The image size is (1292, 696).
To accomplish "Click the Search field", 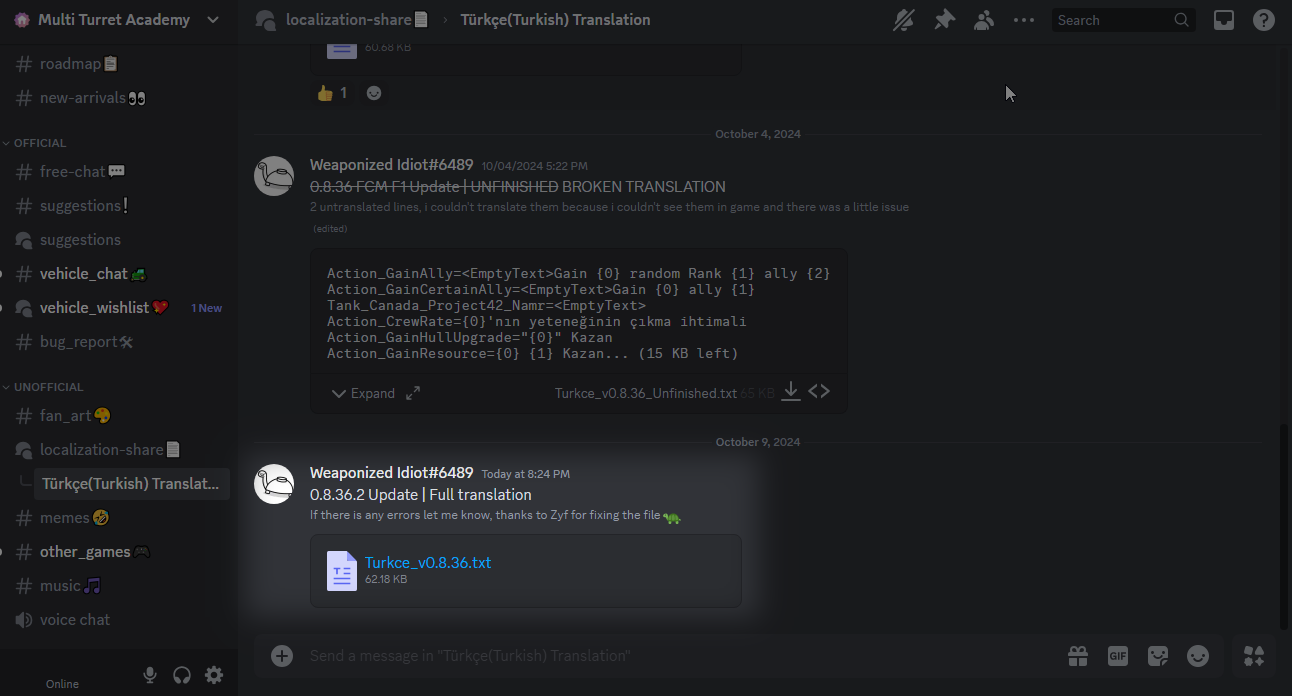I will [1123, 20].
